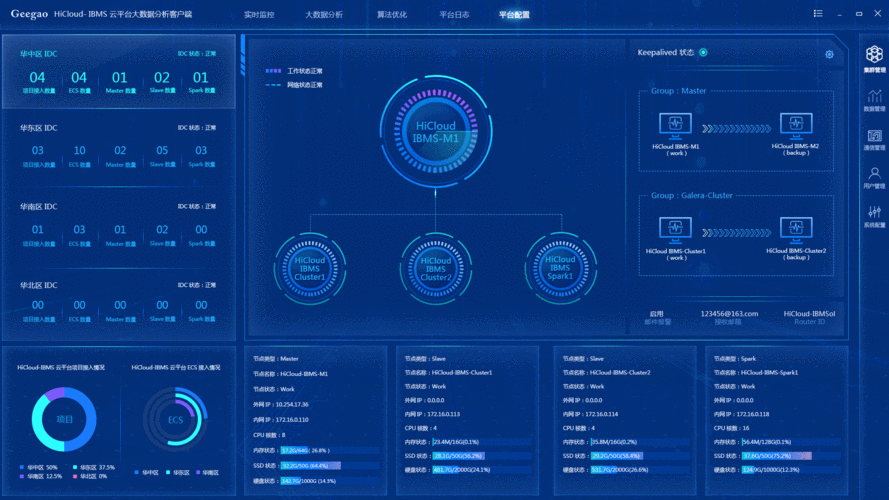The height and width of the screenshot is (500, 889).
Task: Switch to 大数据分析 tab
Action: 324,15
